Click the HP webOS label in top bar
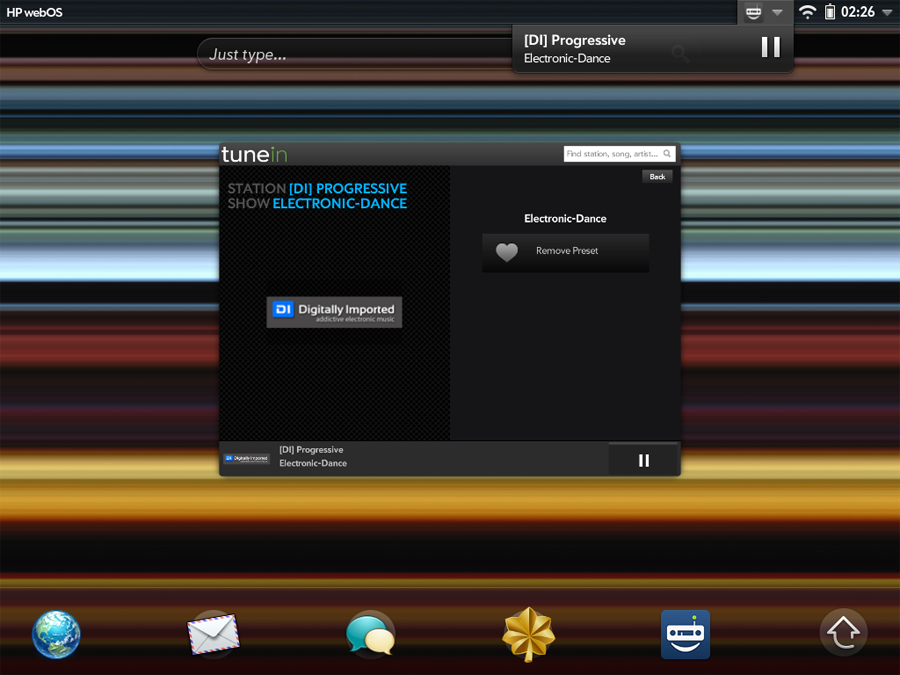Image resolution: width=900 pixels, height=675 pixels. [34, 12]
